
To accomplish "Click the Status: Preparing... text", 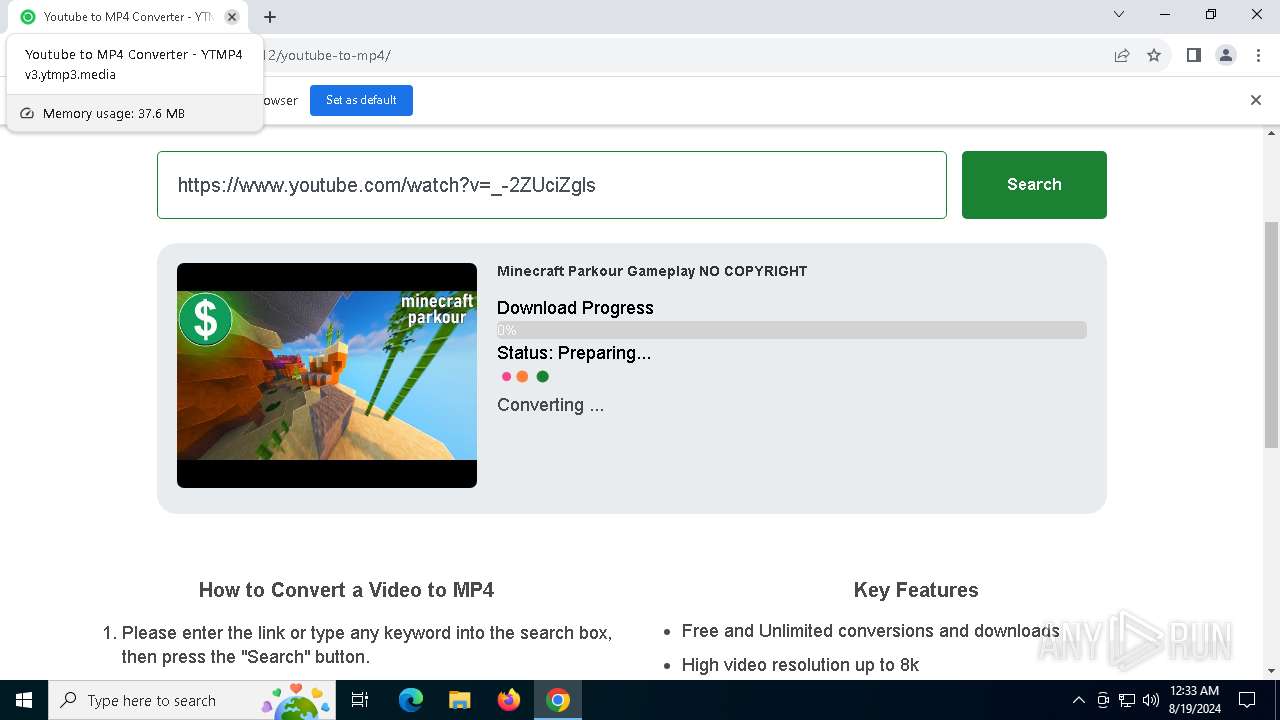I will [574, 353].
